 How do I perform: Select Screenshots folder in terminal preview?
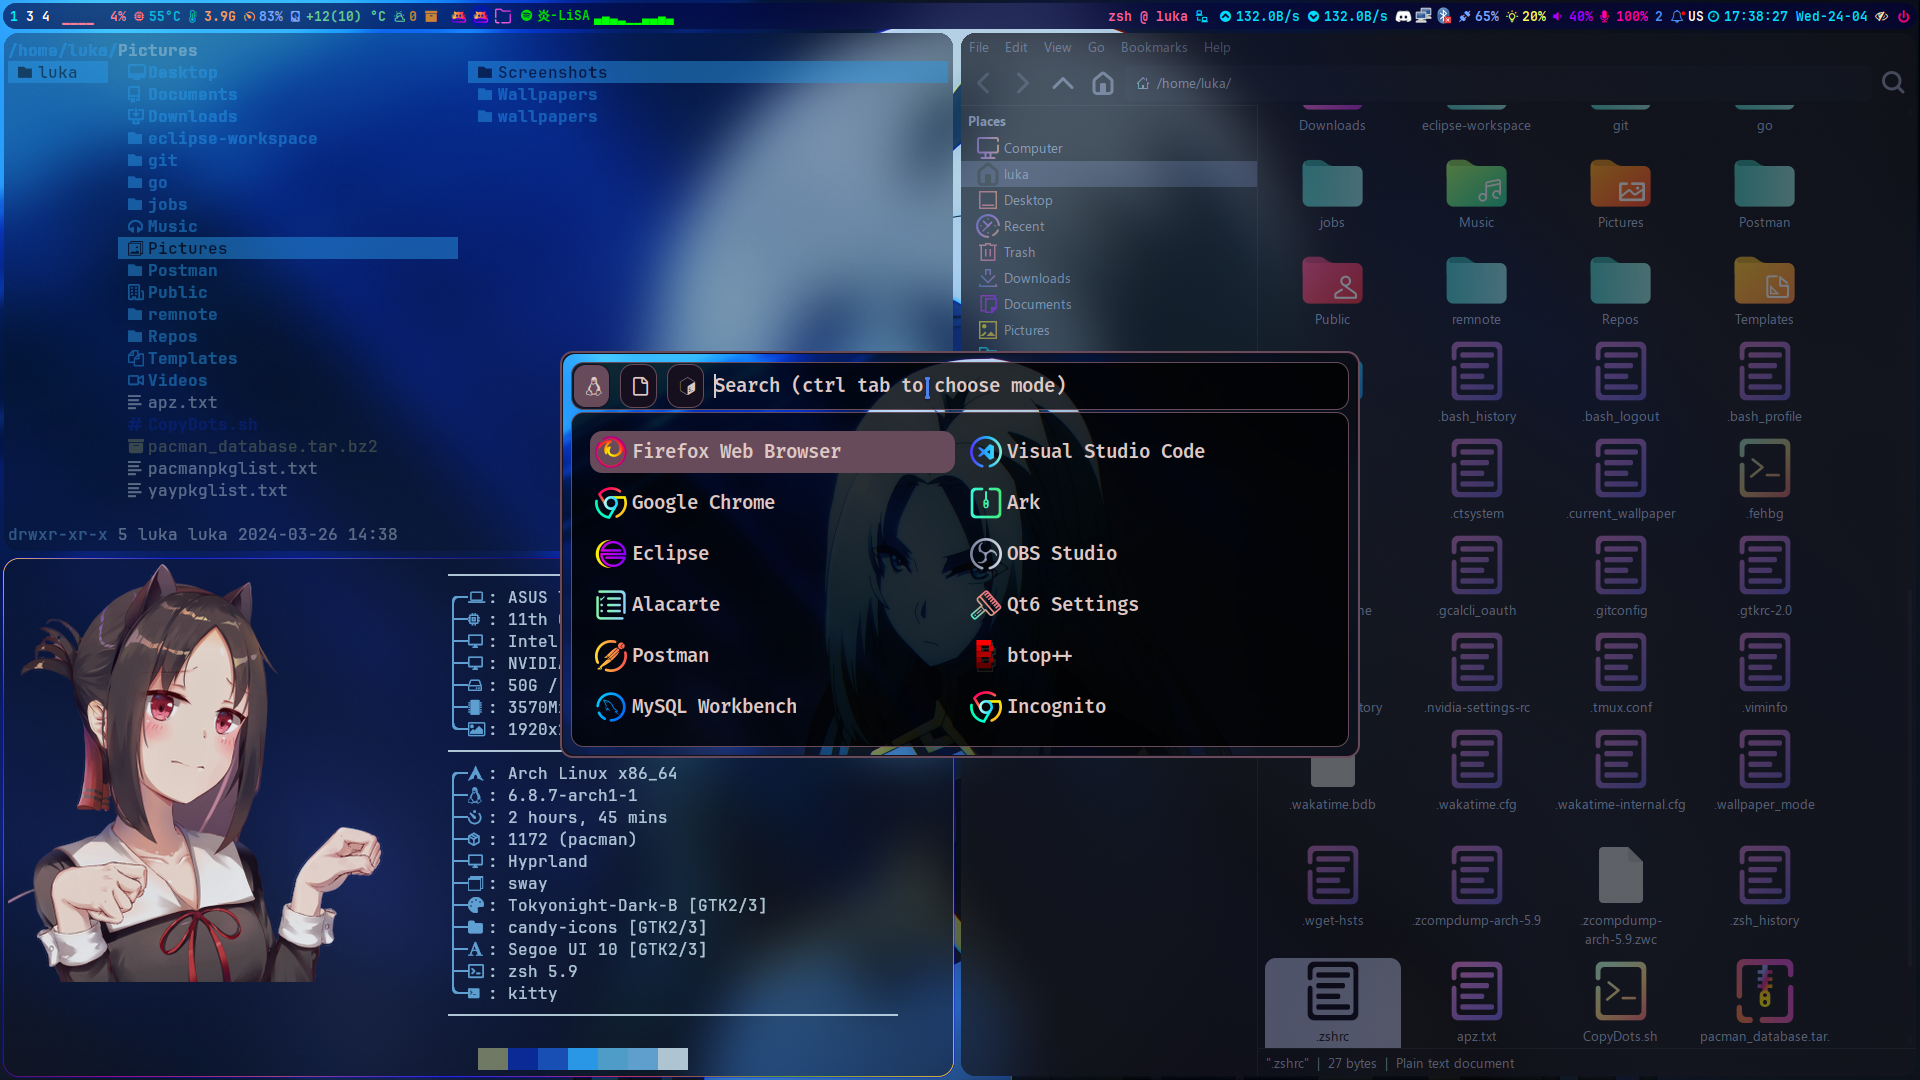coord(708,72)
